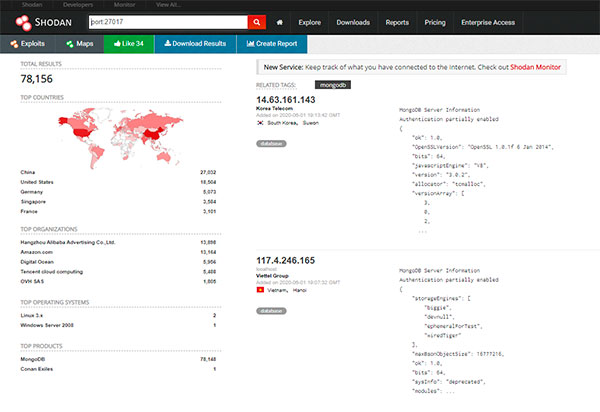
Task: Filter by MongoDB product
Action: tap(33, 359)
